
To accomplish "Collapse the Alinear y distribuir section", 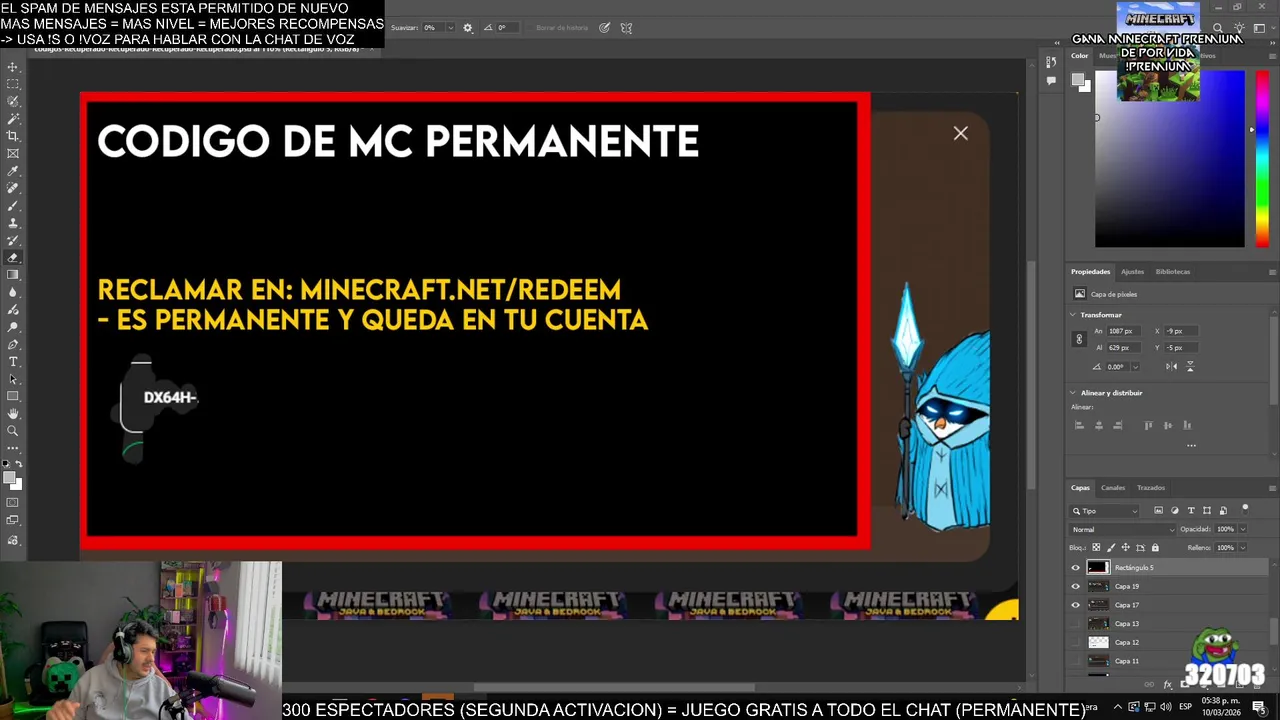I will coord(1073,393).
